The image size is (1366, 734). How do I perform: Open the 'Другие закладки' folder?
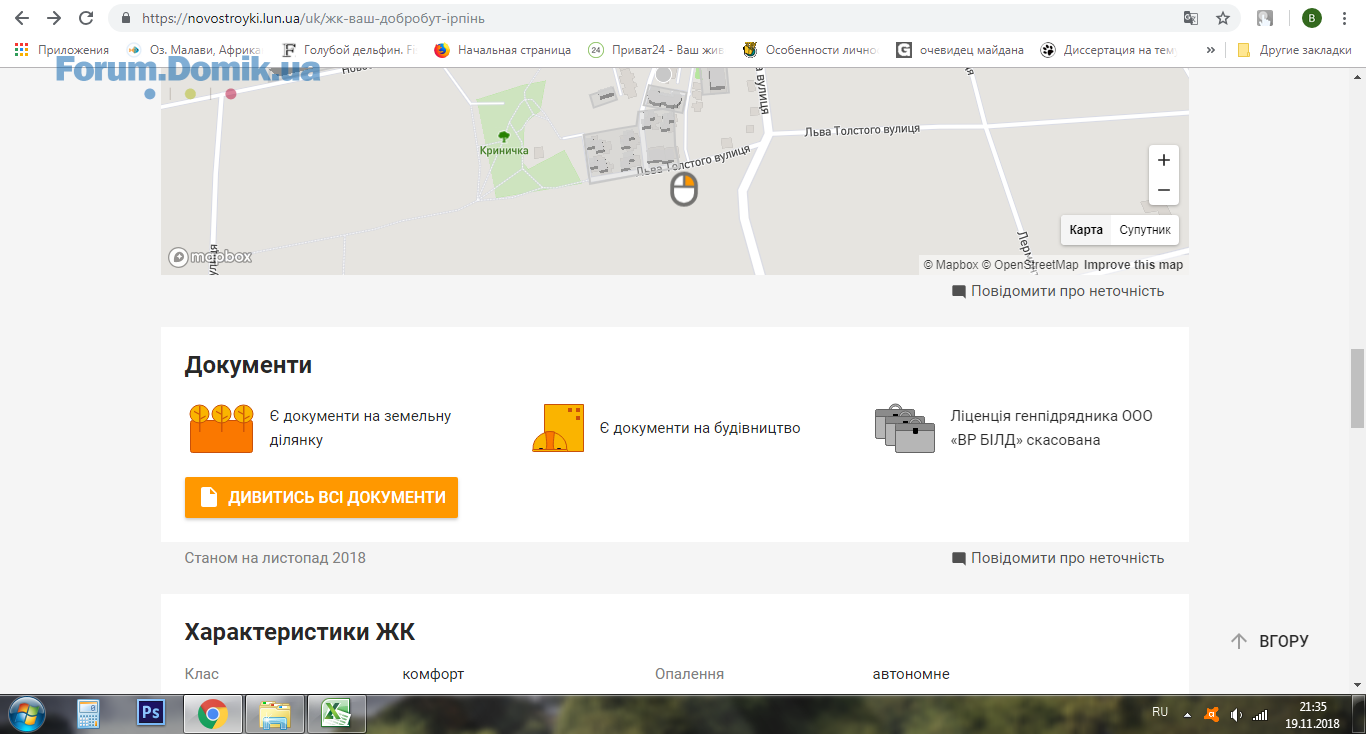pos(1294,49)
